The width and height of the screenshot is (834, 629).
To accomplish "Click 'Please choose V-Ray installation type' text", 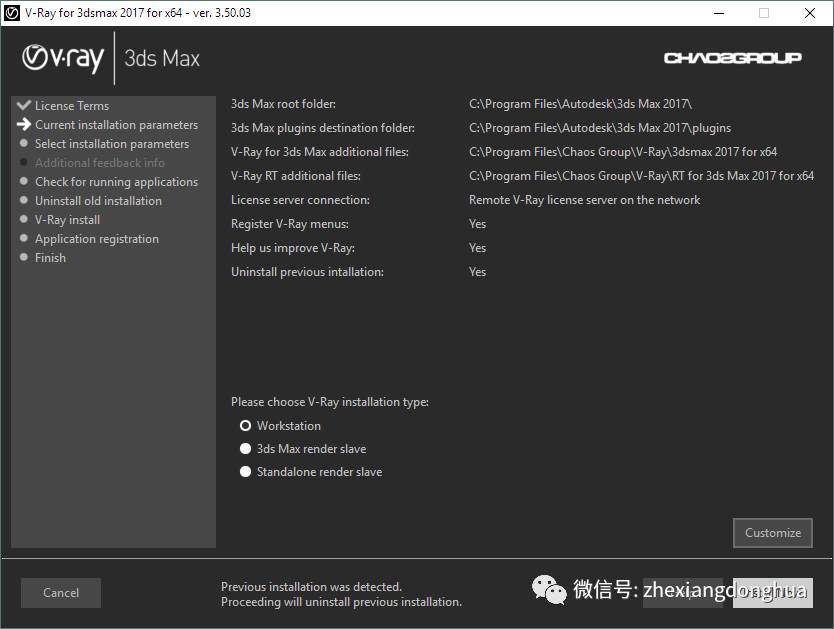I will pos(330,402).
